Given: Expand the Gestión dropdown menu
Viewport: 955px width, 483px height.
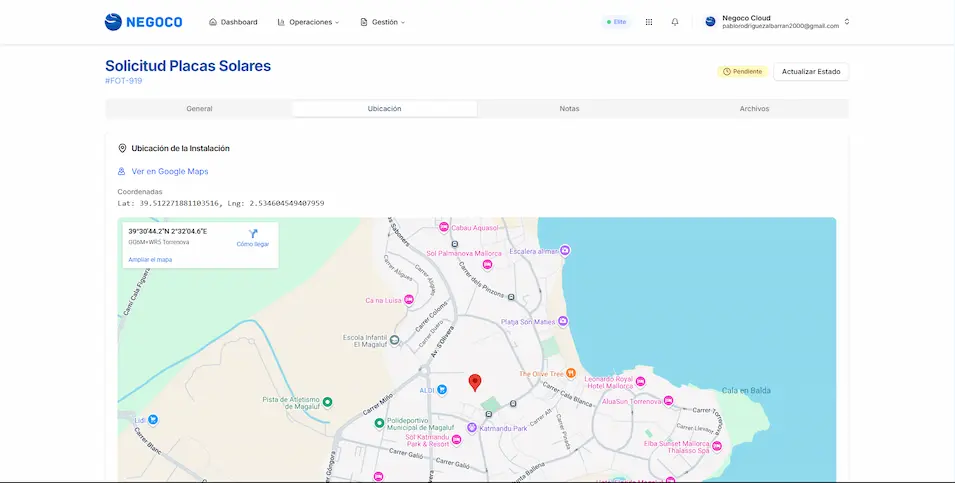Looking at the screenshot, I should [x=382, y=22].
